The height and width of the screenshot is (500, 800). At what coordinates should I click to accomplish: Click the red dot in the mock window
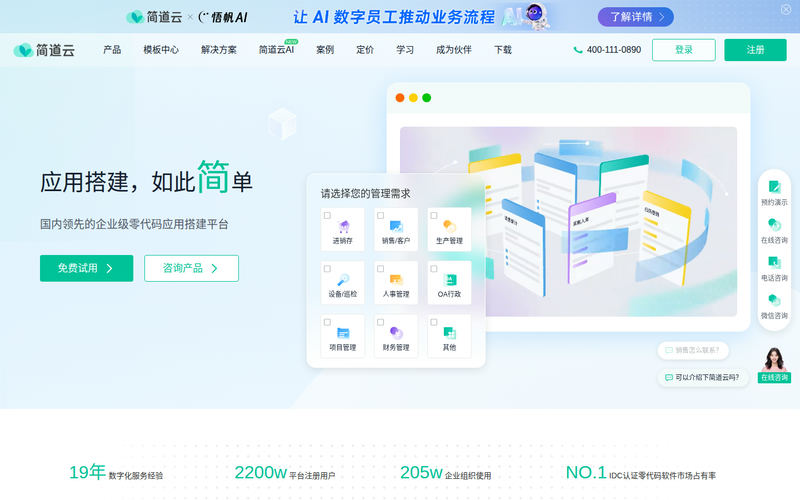[x=400, y=97]
